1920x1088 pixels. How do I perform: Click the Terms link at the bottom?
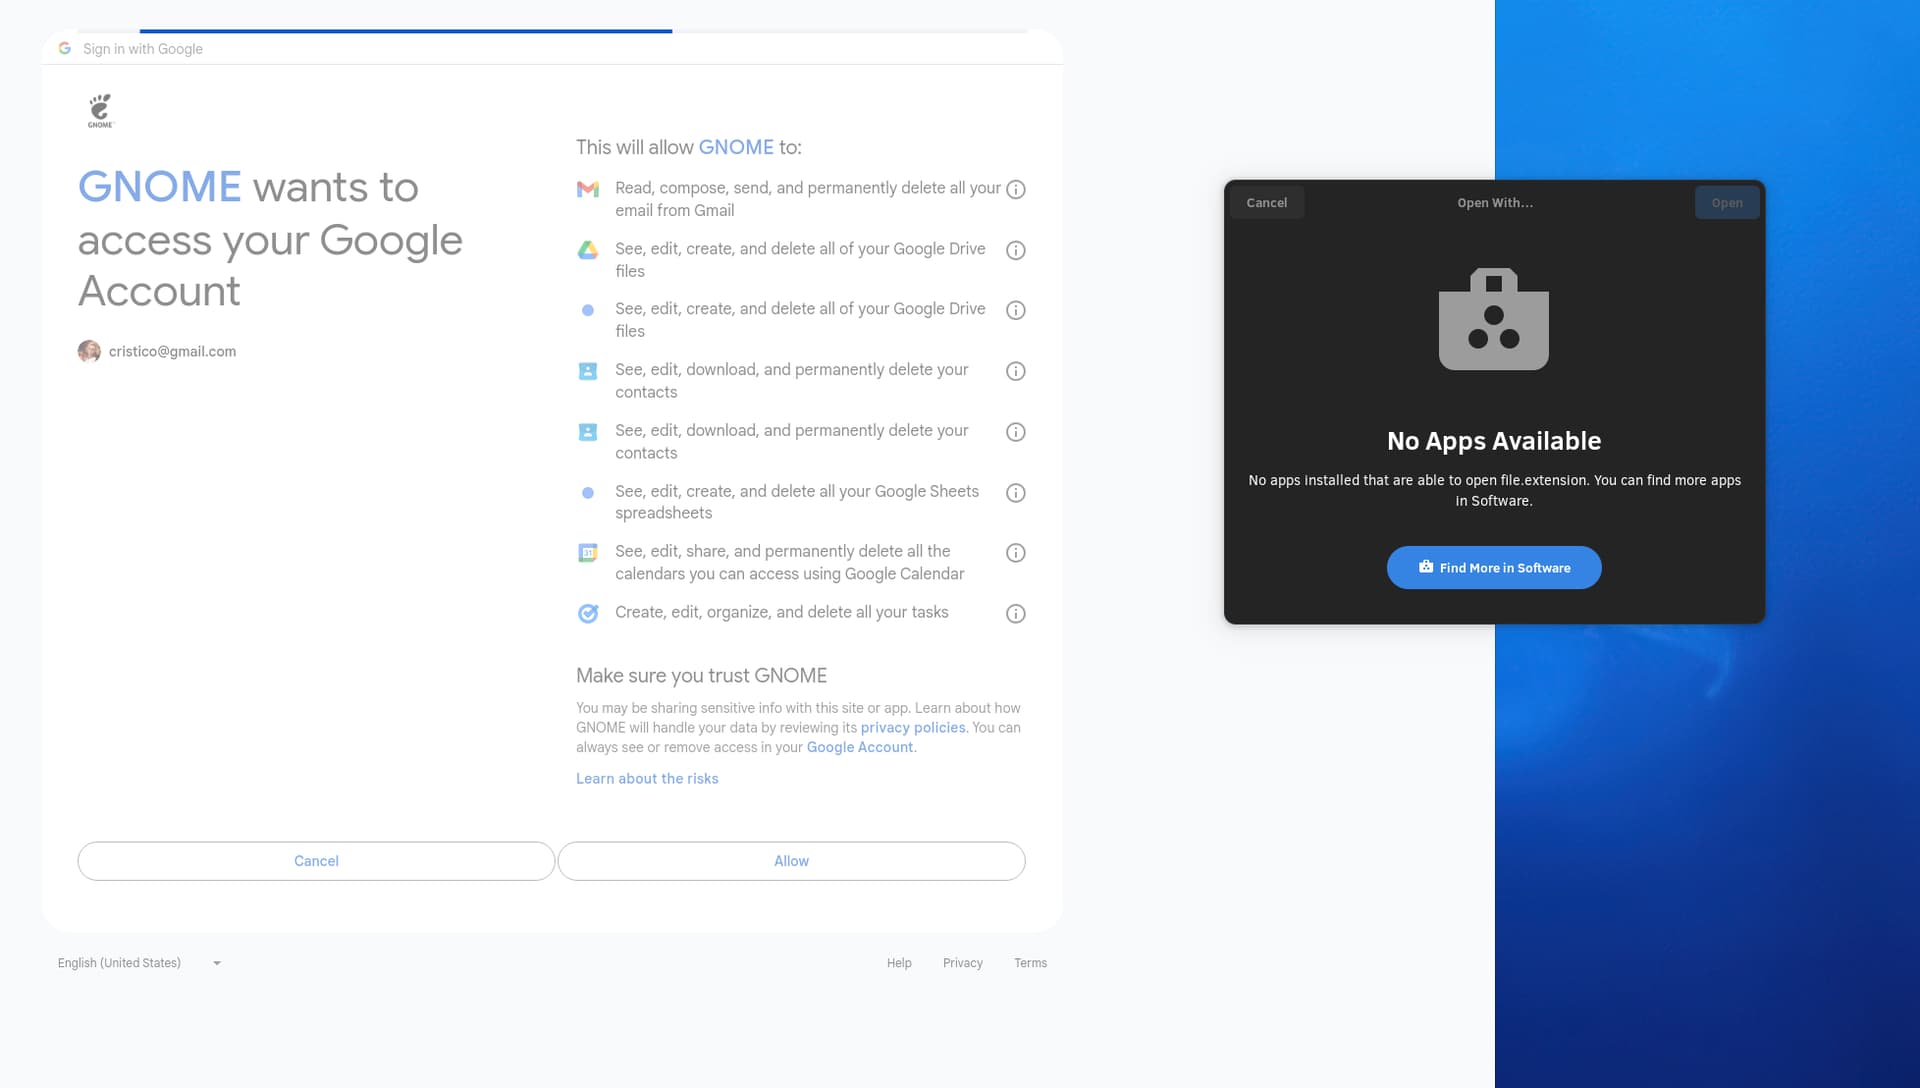coord(1031,963)
